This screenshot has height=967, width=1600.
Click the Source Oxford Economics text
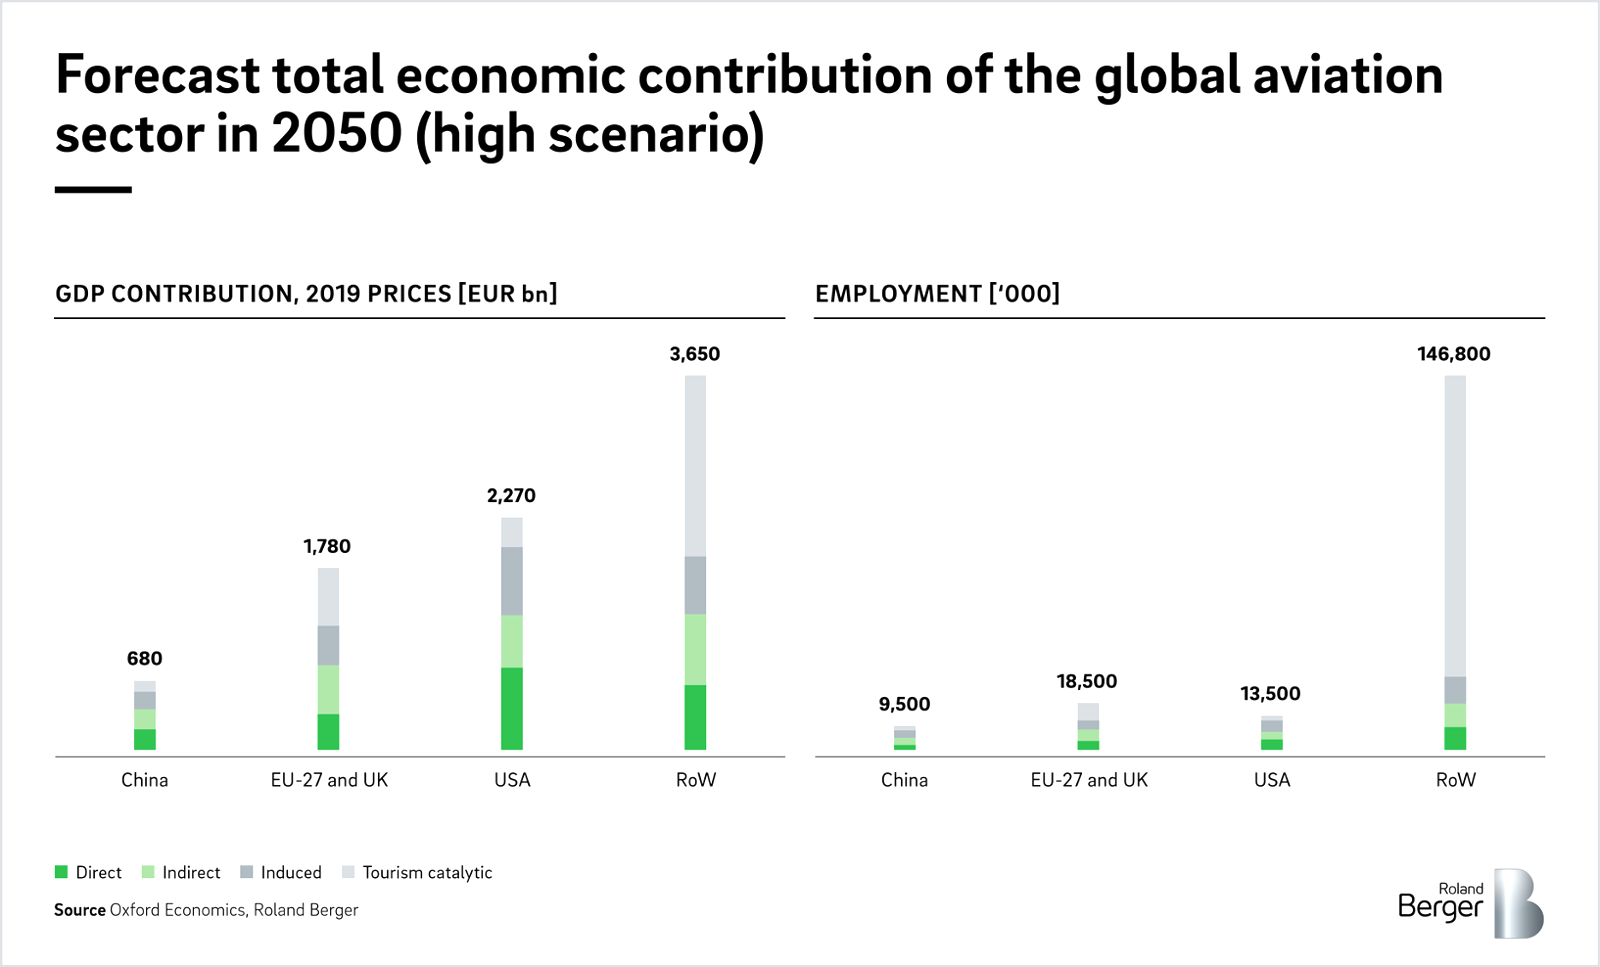tap(206, 910)
